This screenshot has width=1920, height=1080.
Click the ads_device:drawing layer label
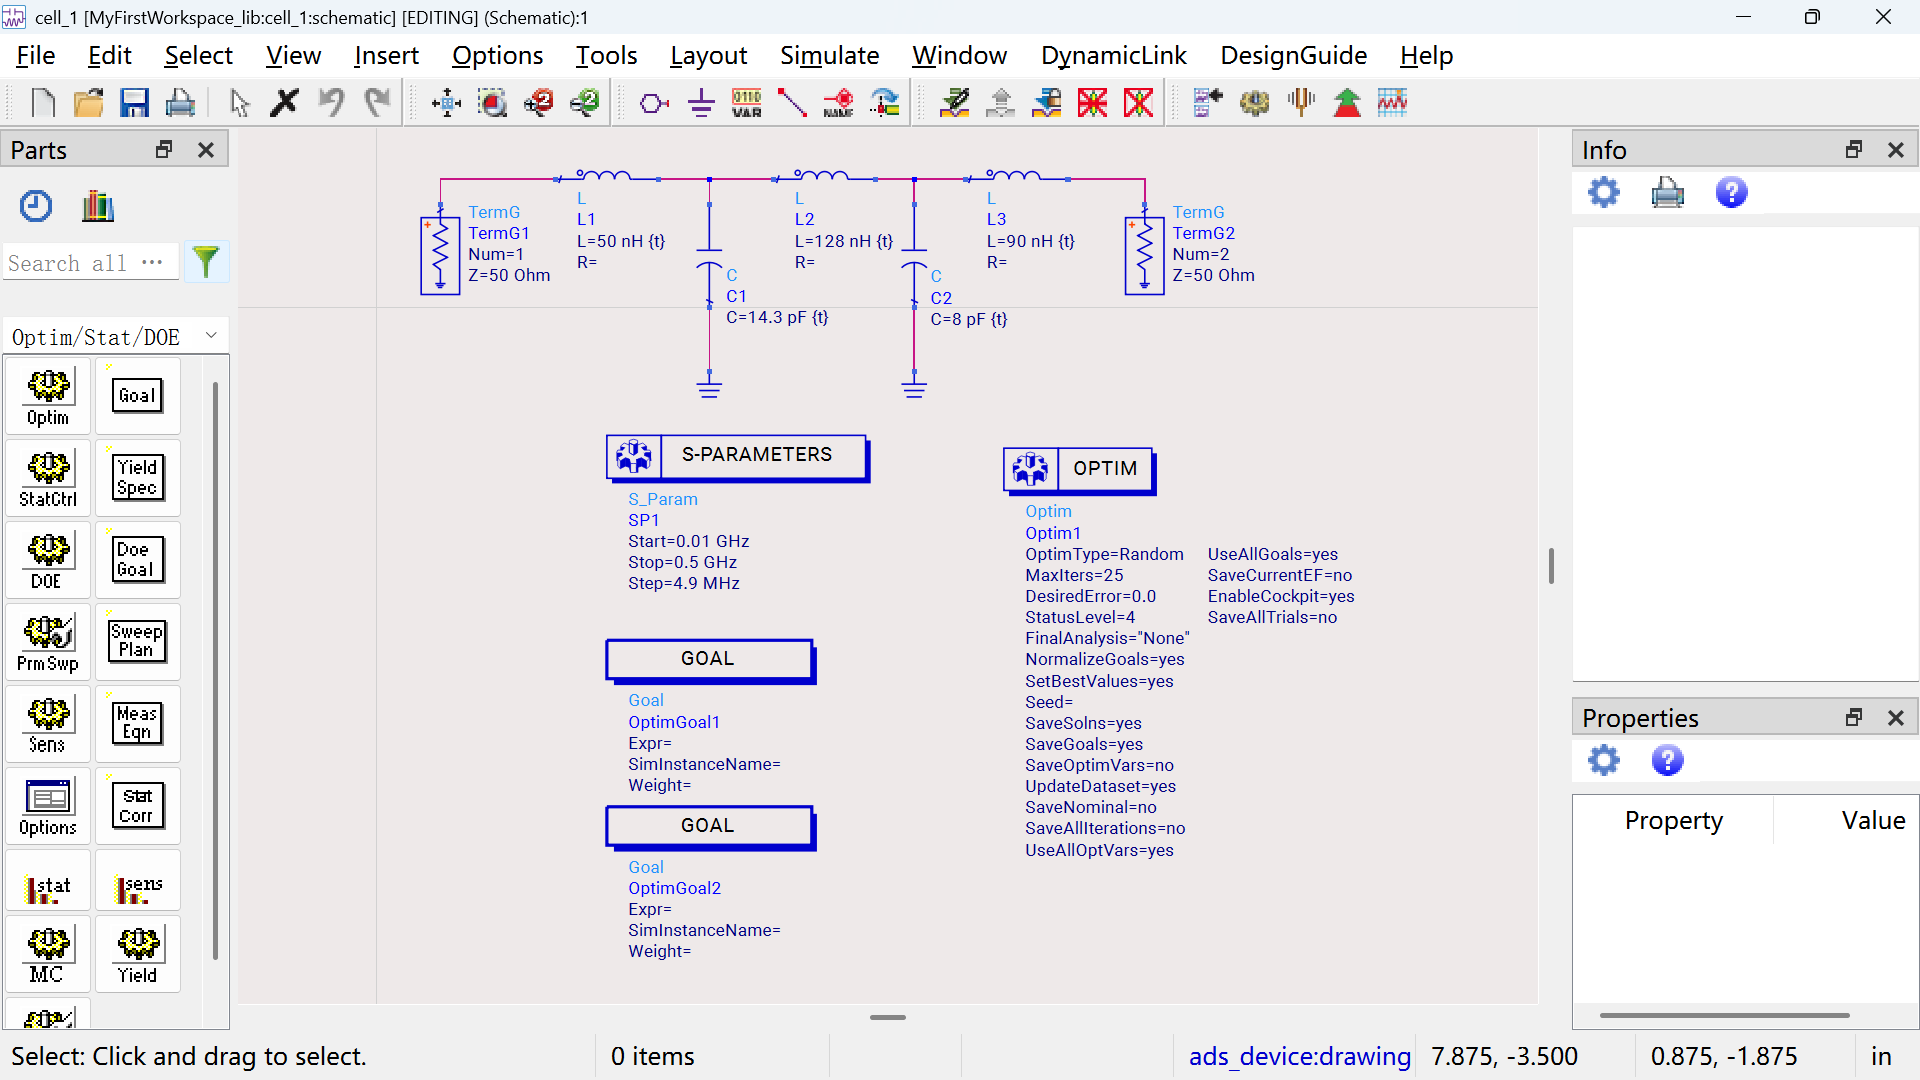pyautogui.click(x=1299, y=1056)
